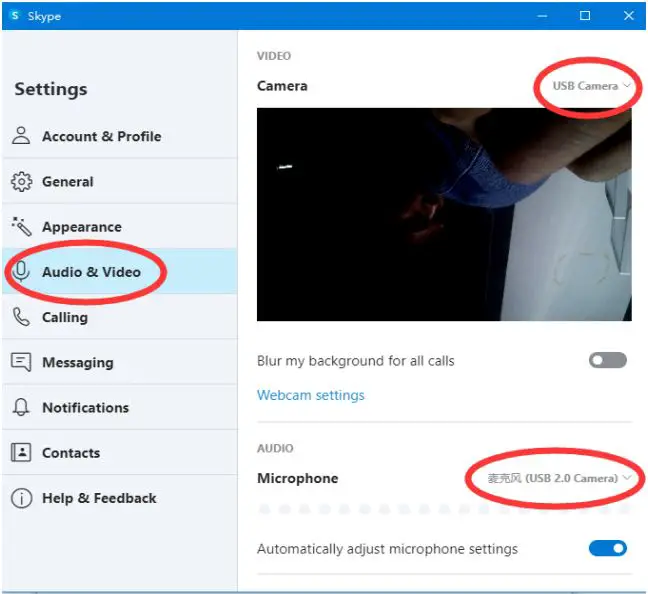
Task: Switch to Appearance settings
Action: tap(120, 227)
